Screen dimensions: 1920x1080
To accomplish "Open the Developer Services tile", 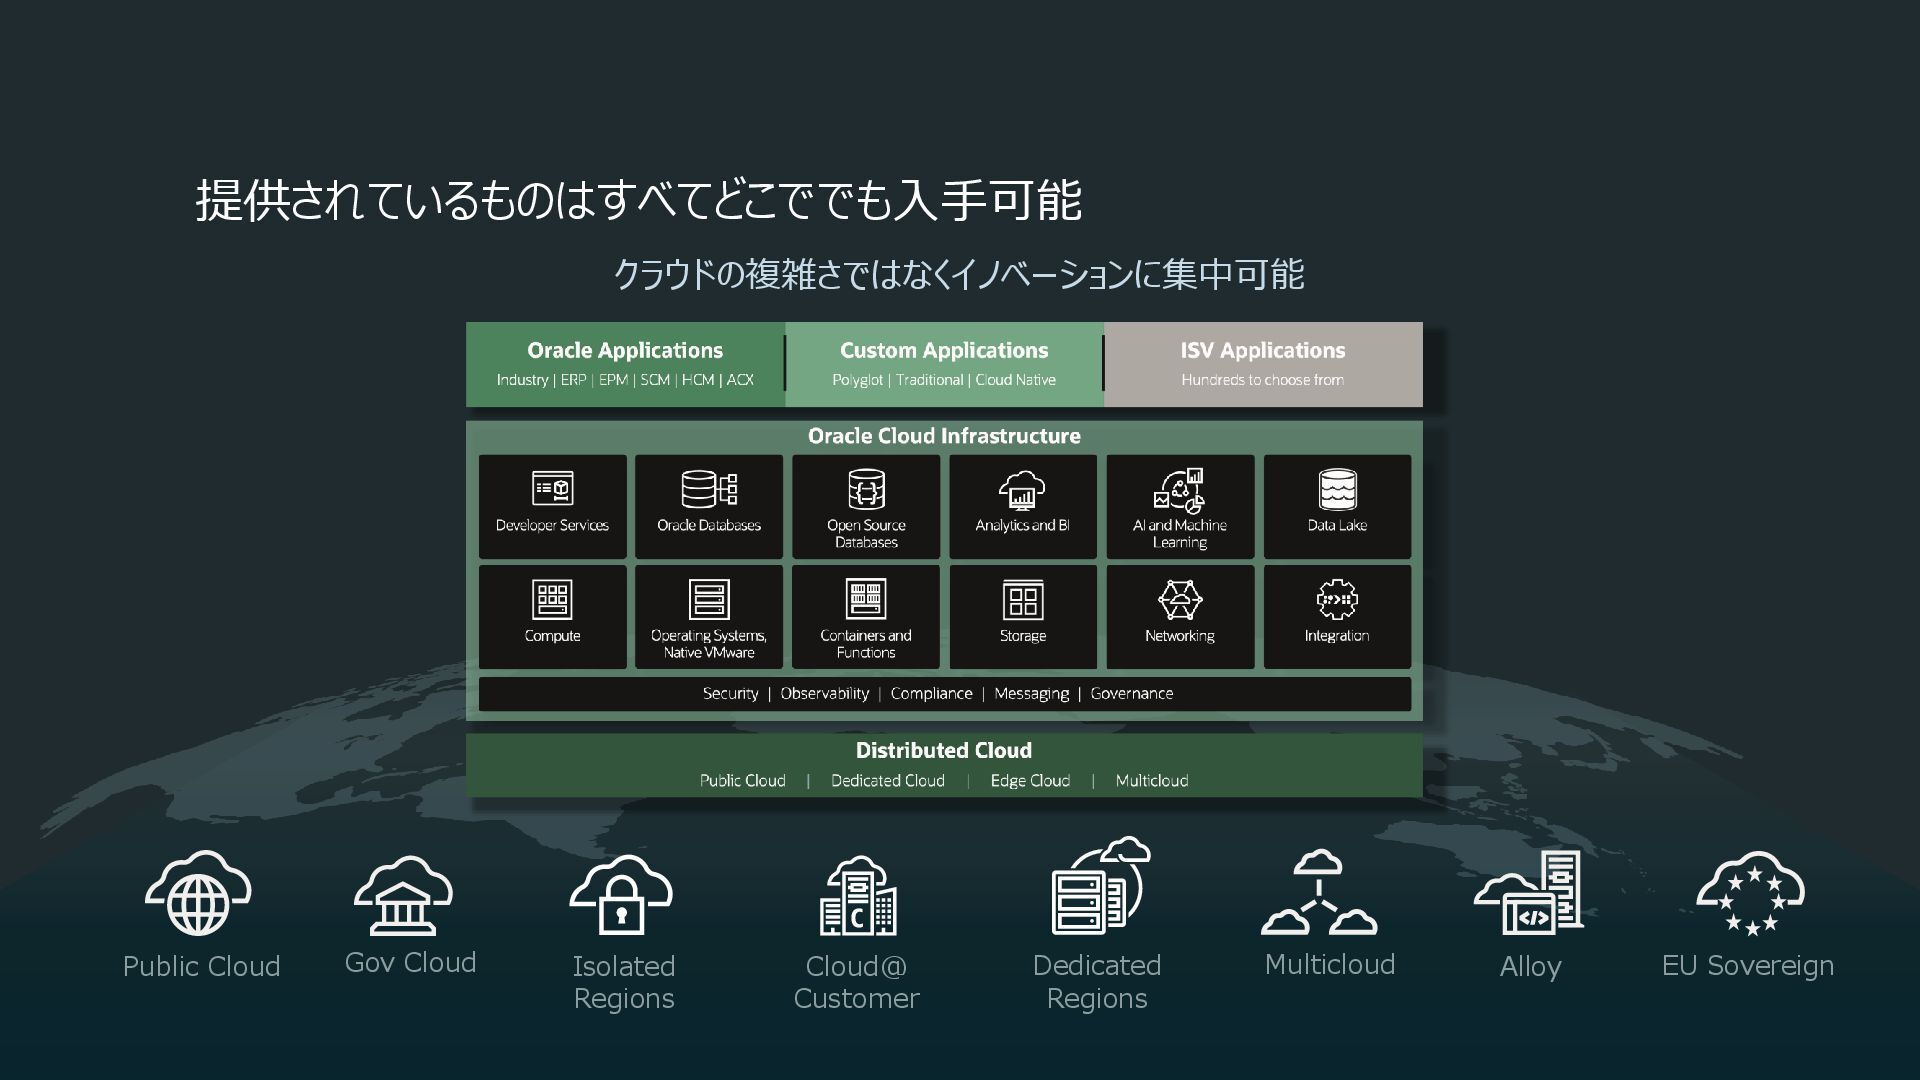I will tap(552, 506).
